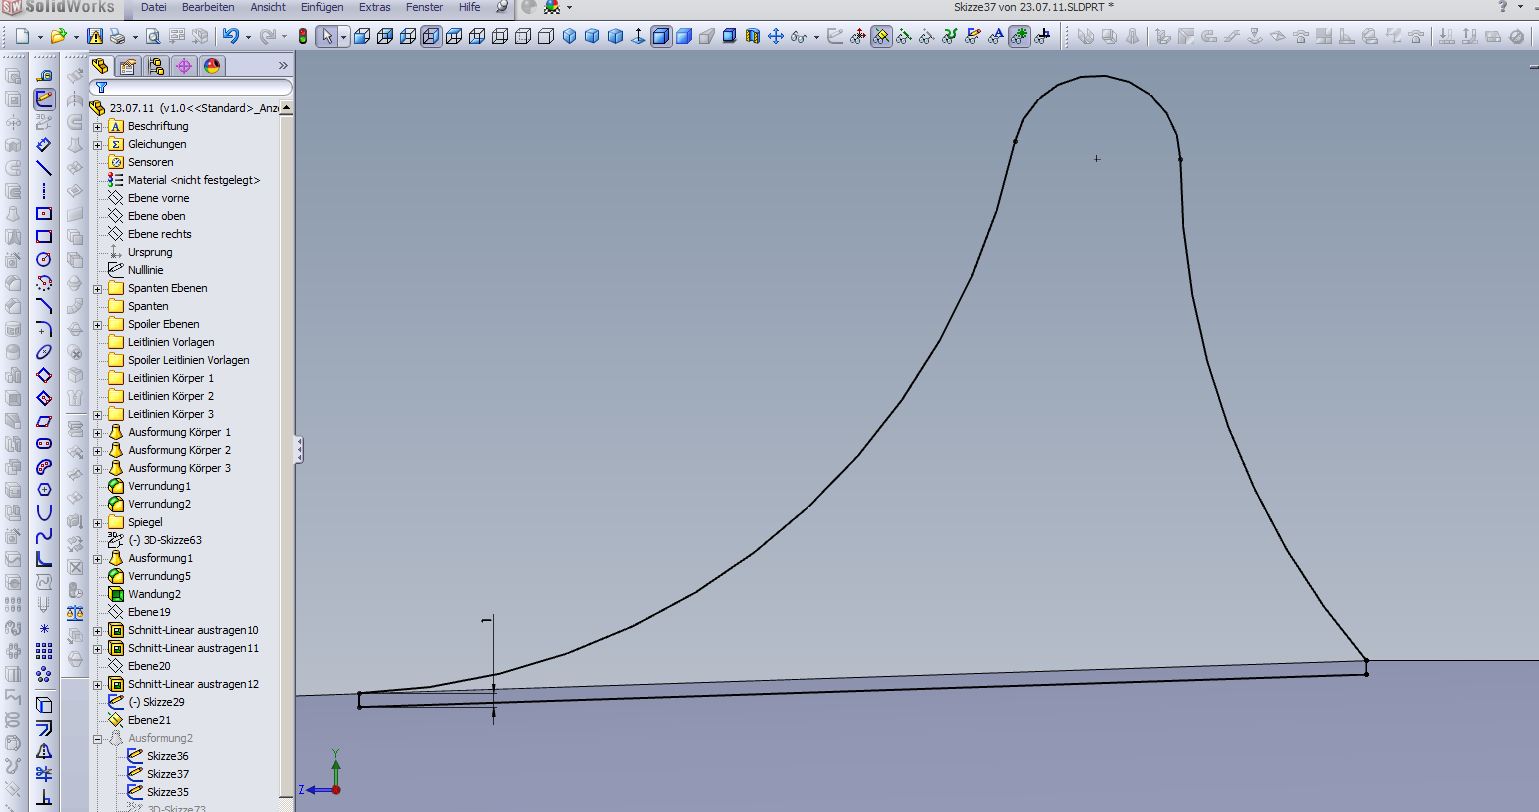1539x812 pixels.
Task: Expand the Beschriftung tree node
Action: point(97,127)
